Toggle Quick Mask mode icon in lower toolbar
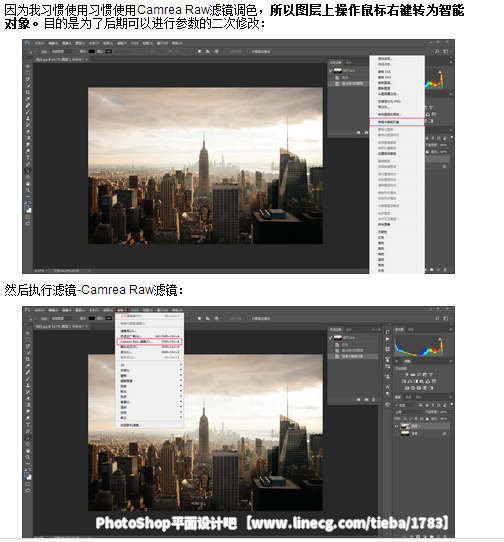Viewport: 504px width, 542px height. coord(28,484)
